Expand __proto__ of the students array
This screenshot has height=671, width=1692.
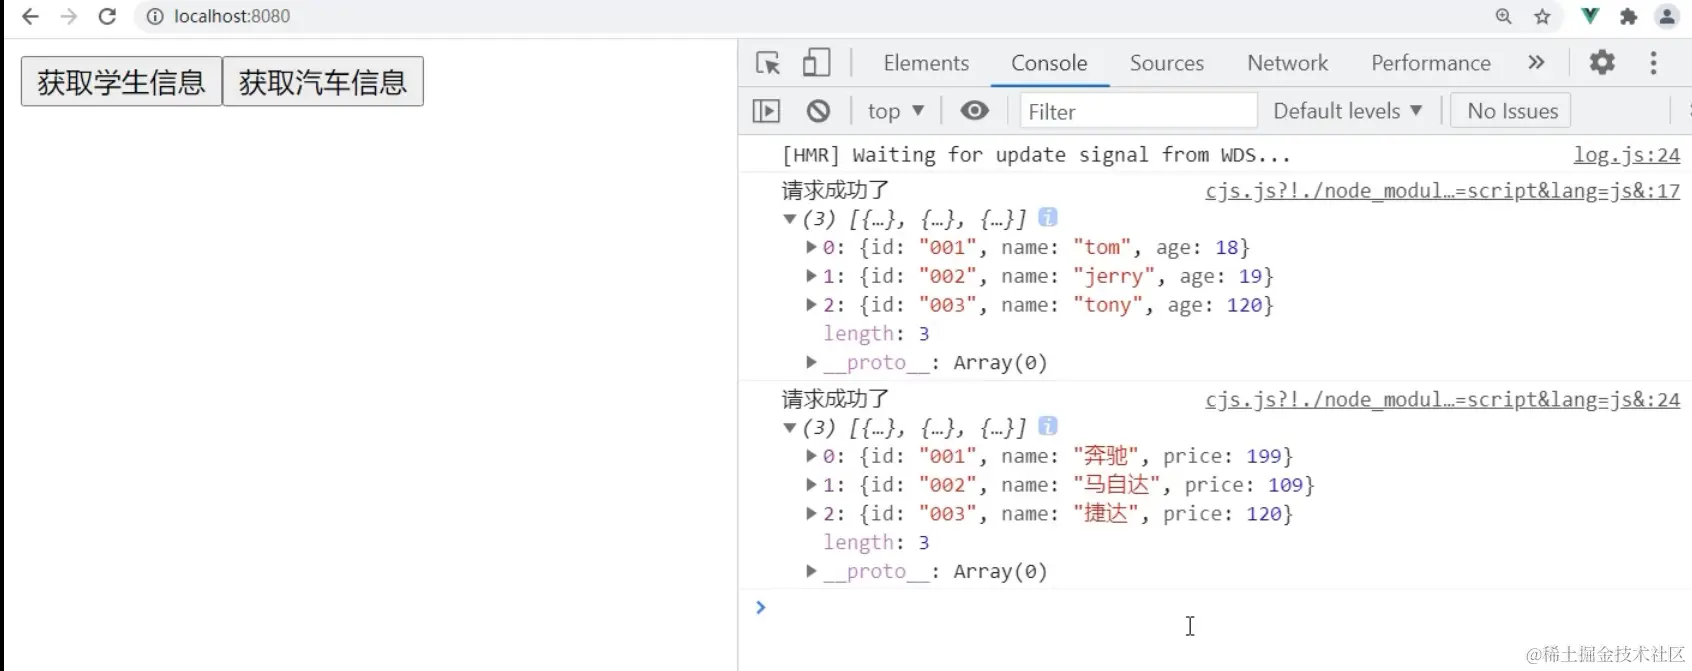pyautogui.click(x=811, y=362)
